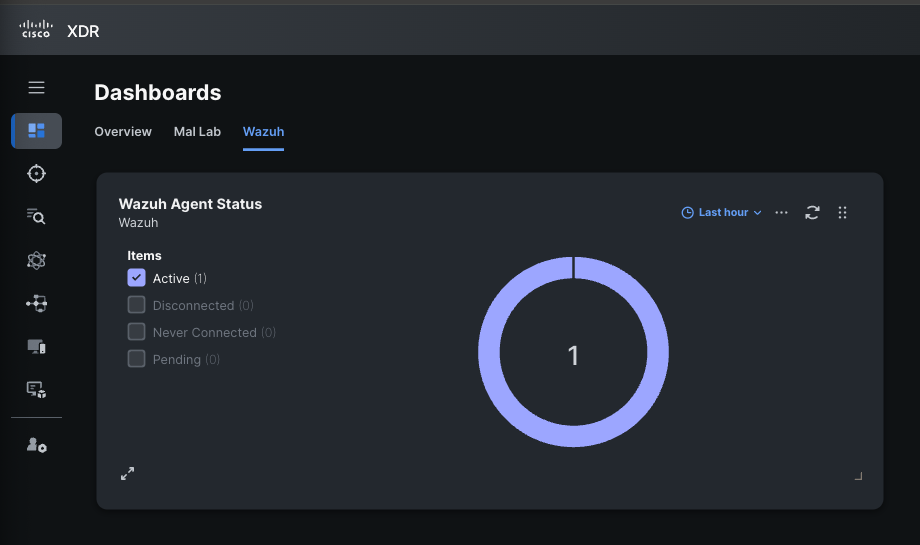Toggle the Disconnected checkbox
Image resolution: width=920 pixels, height=545 pixels.
click(137, 305)
